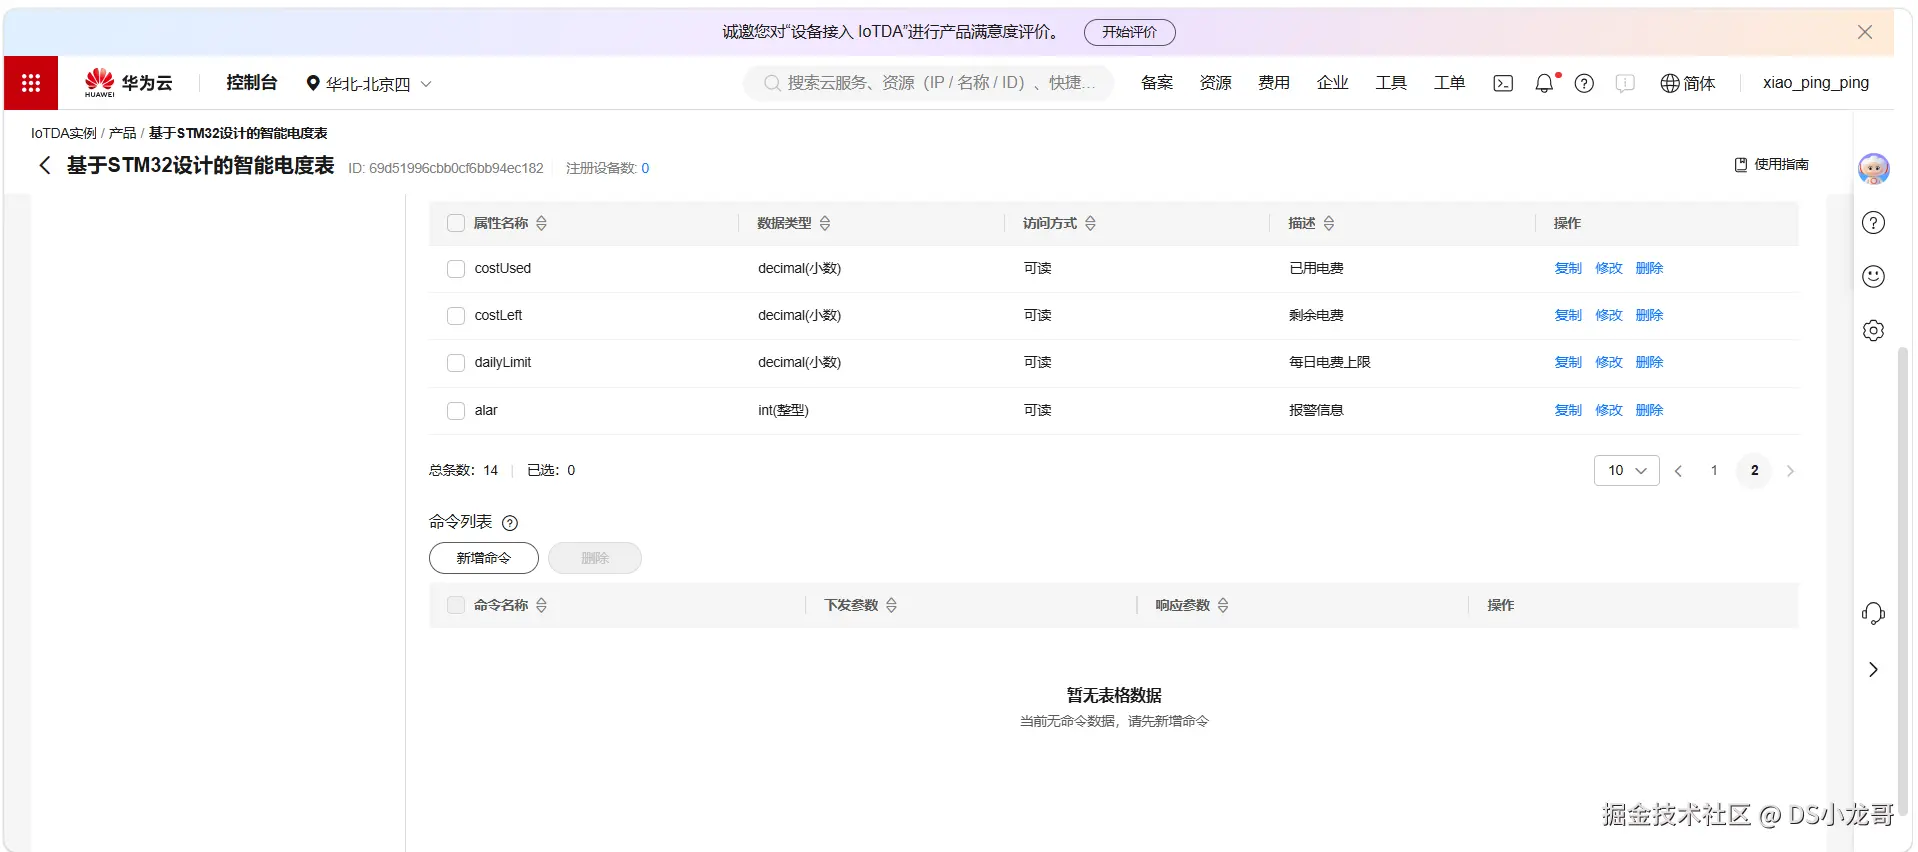
Task: Click the message icon beside the help icon
Action: [x=1625, y=83]
